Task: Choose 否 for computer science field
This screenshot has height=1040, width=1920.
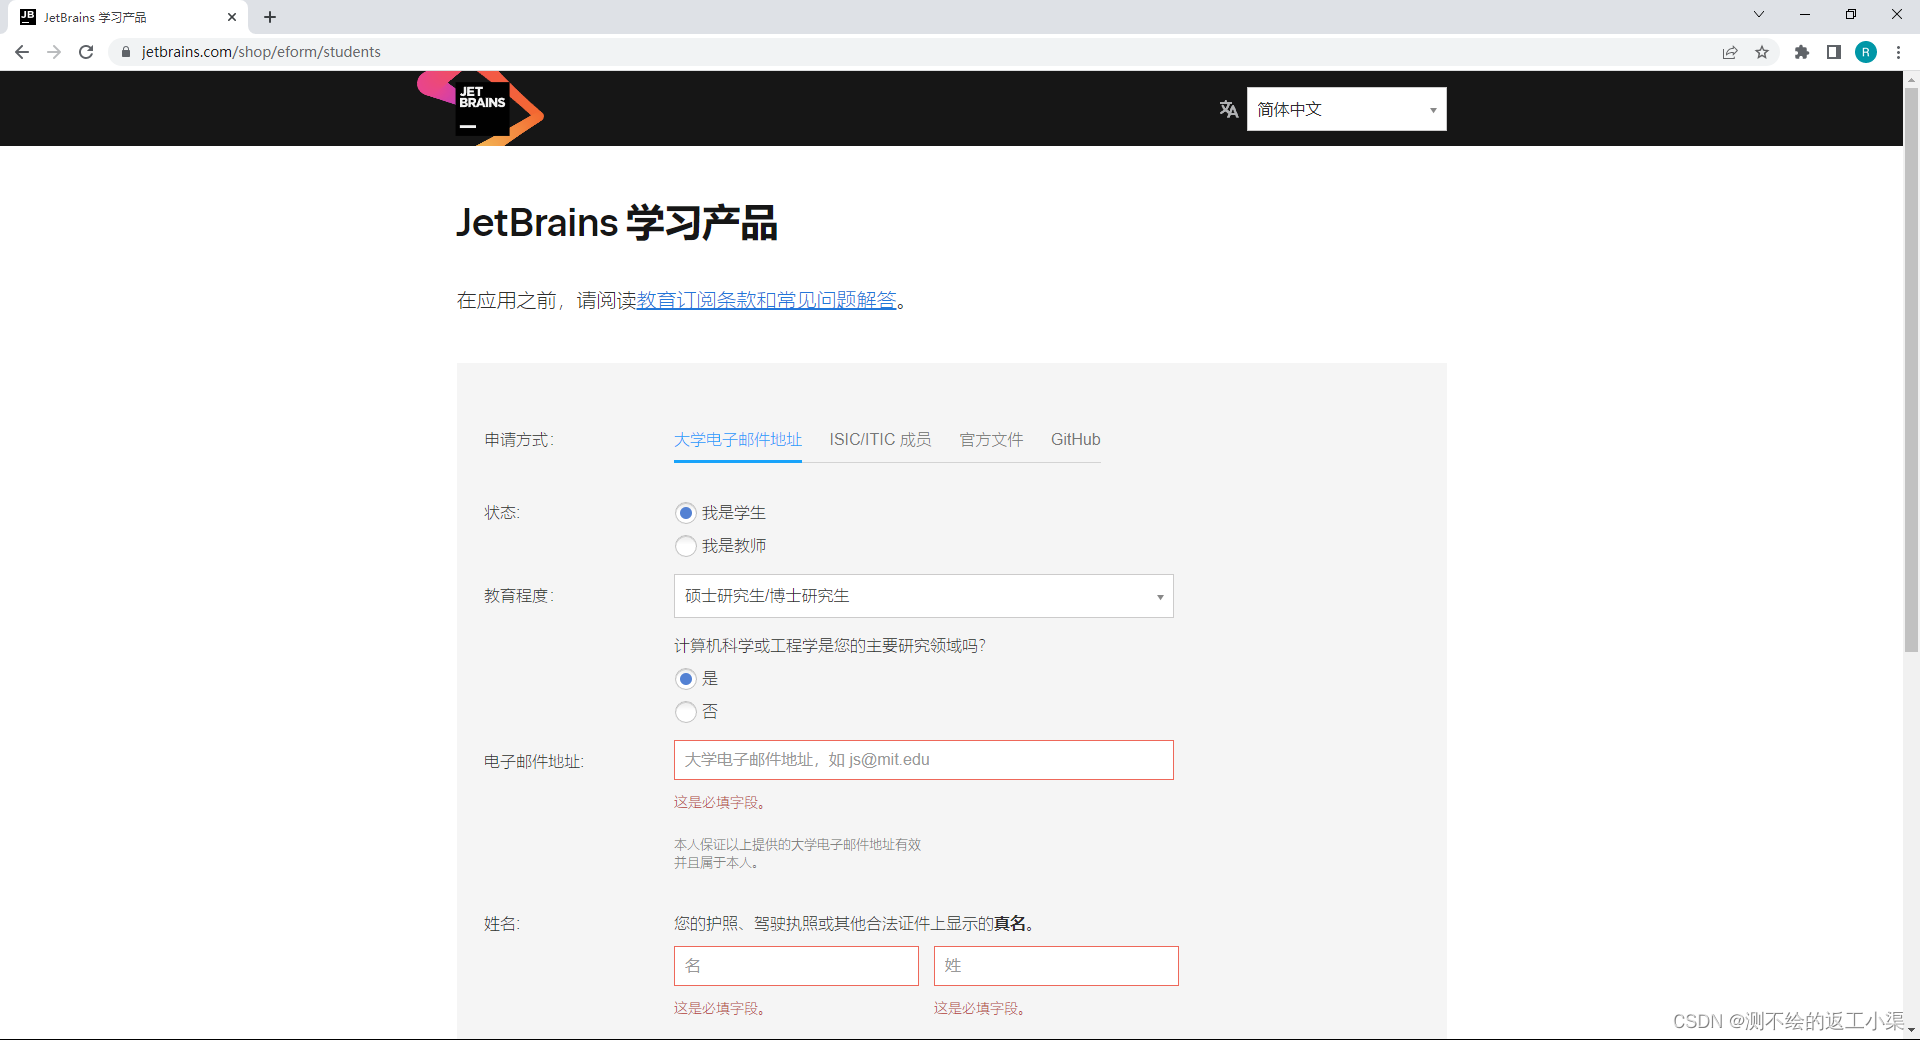Action: tap(686, 712)
